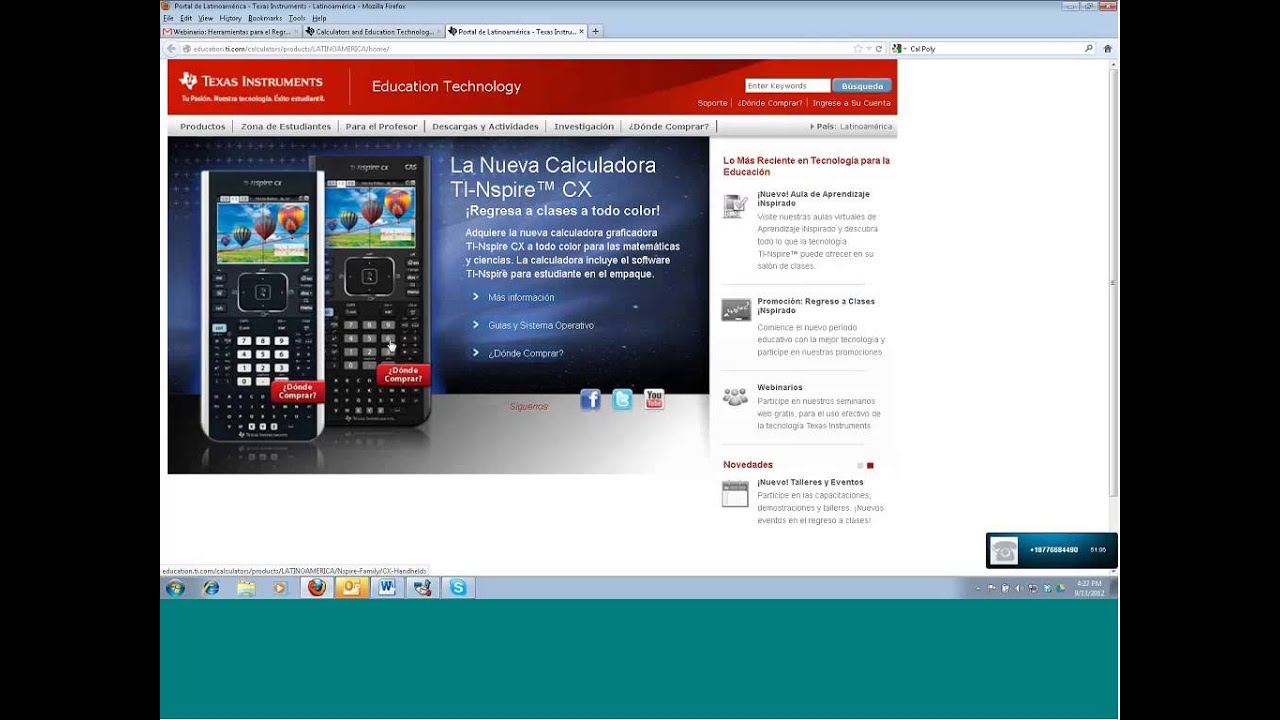Open the Help menu

(319, 18)
